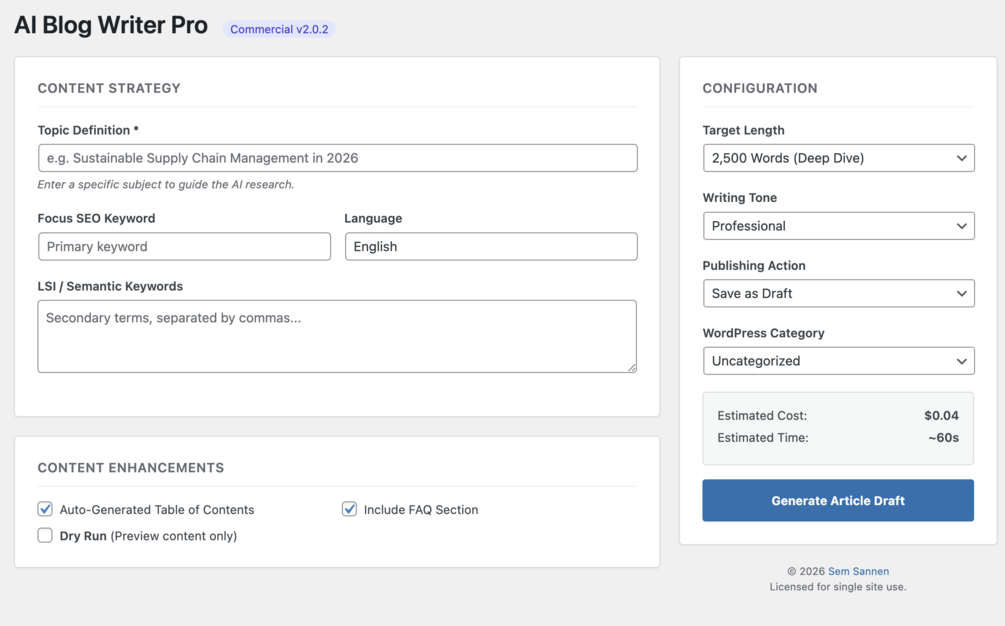Click the Target Length chevron arrow

[961, 158]
